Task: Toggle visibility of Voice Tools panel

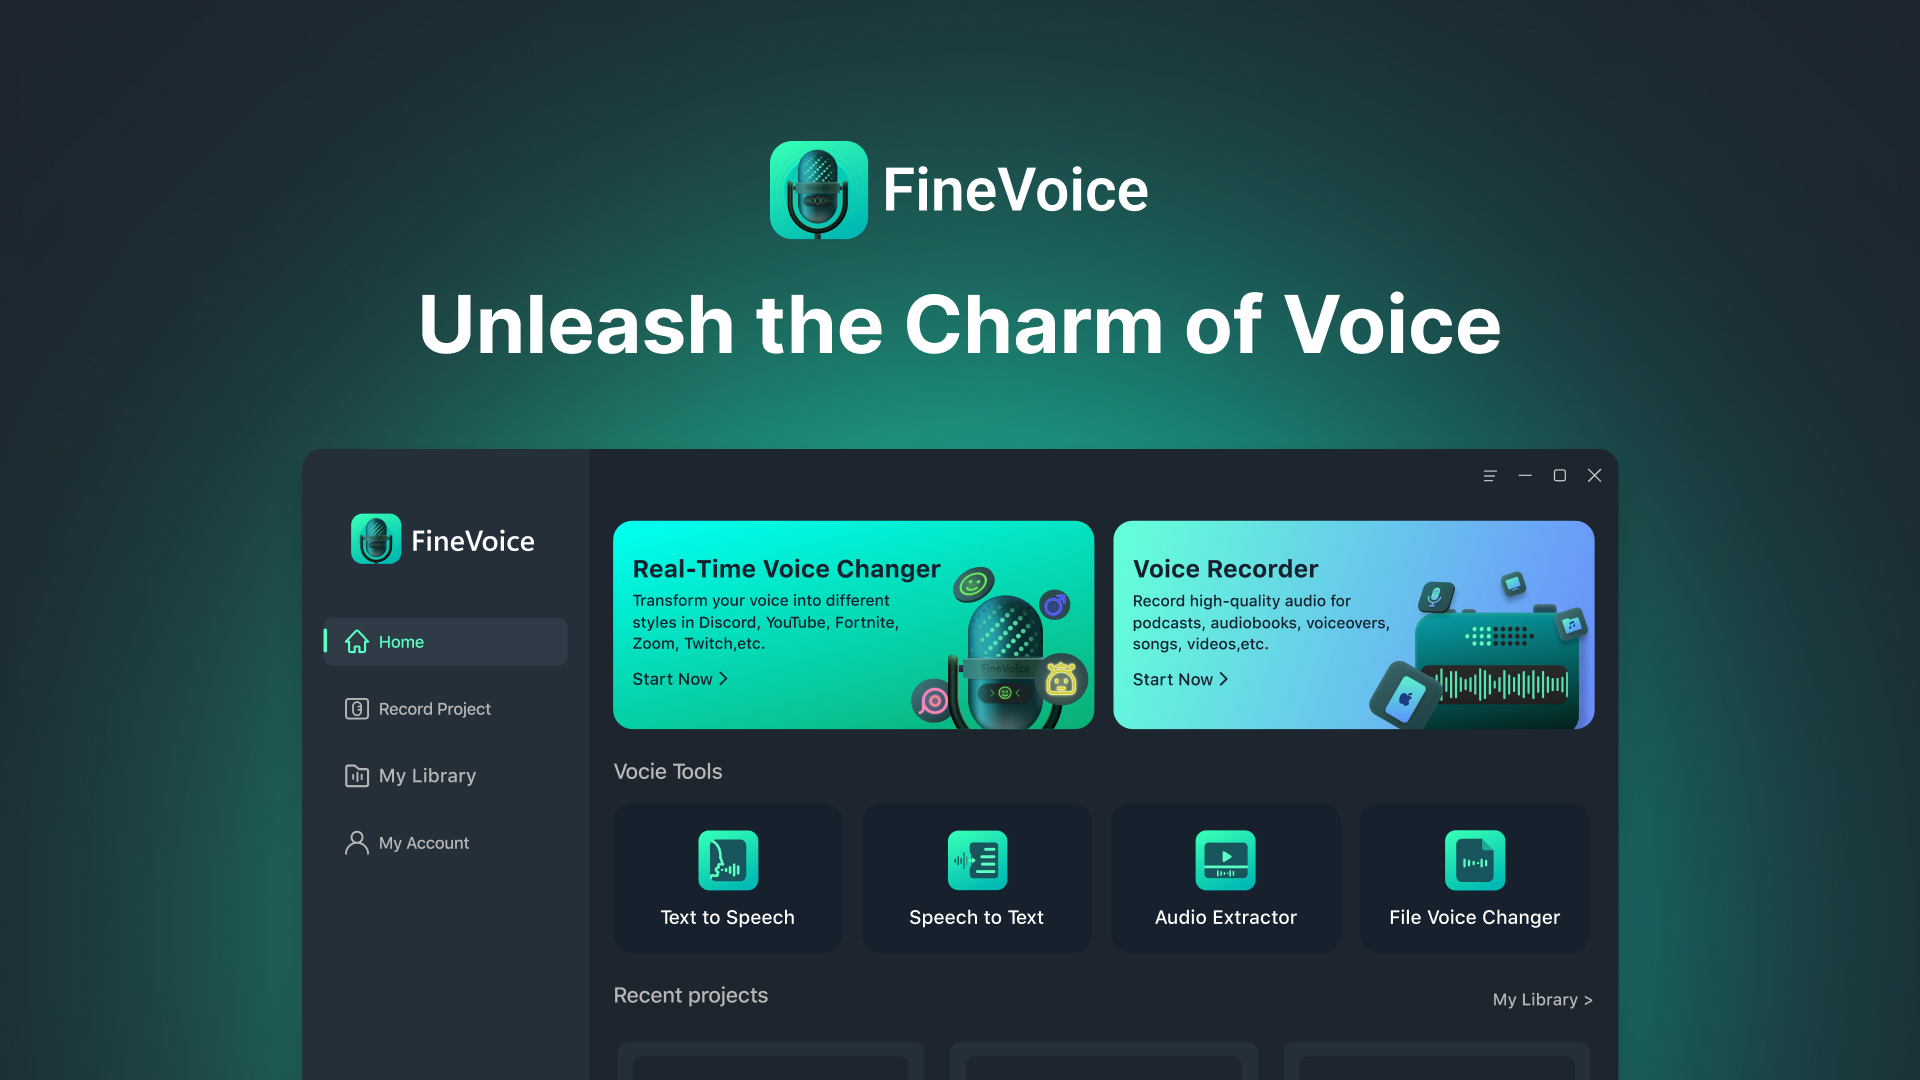Action: [667, 771]
